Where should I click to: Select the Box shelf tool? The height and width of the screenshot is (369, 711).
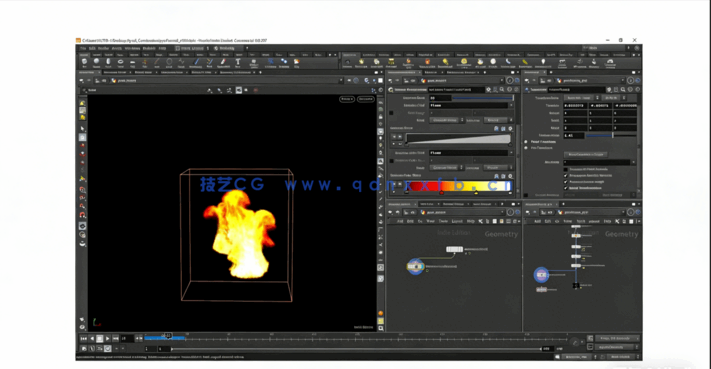coord(84,63)
